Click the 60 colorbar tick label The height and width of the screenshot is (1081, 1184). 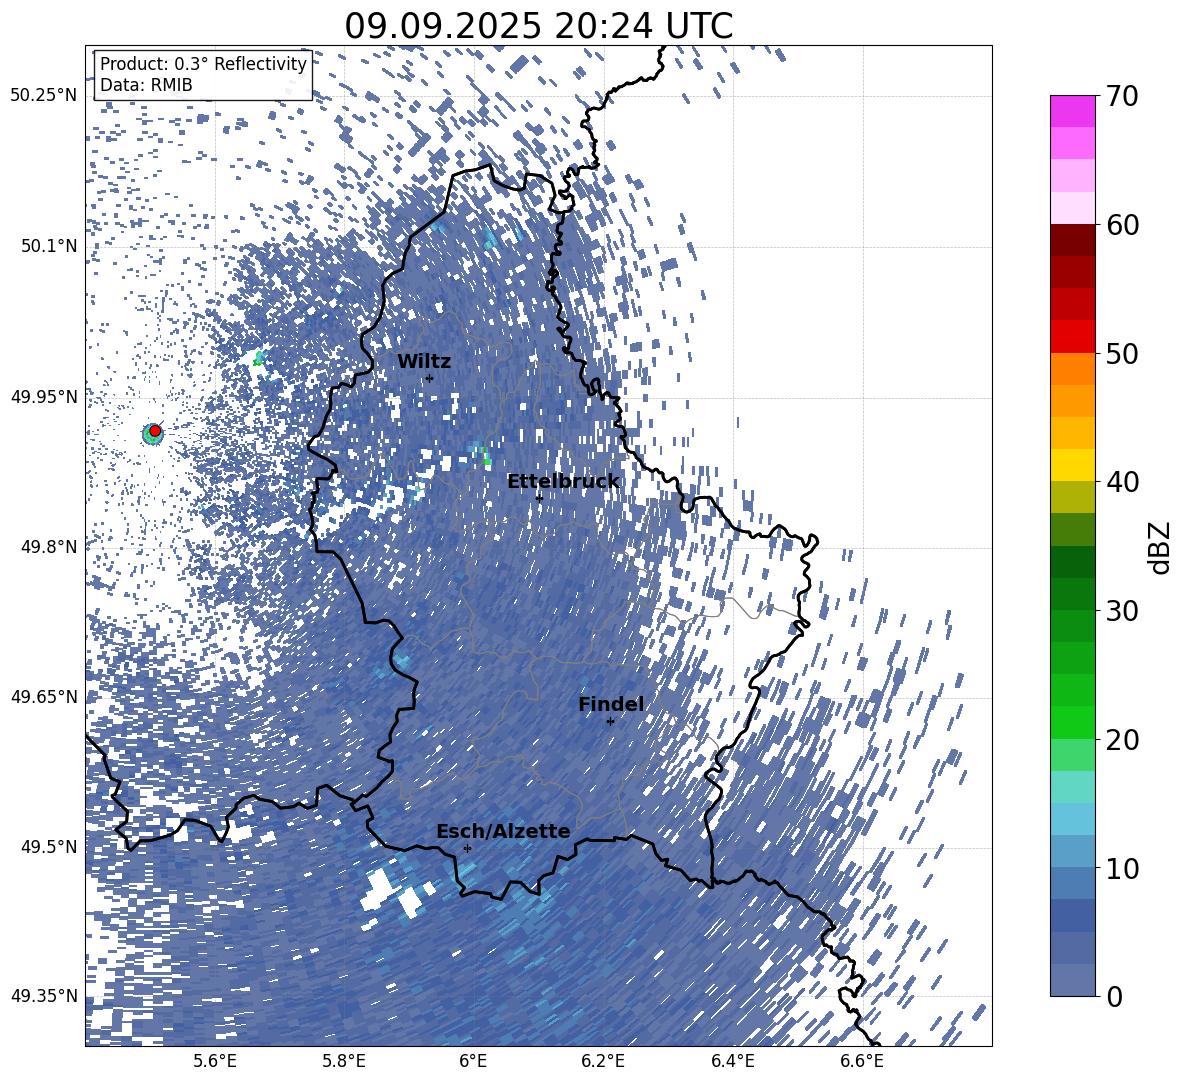coord(1122,225)
